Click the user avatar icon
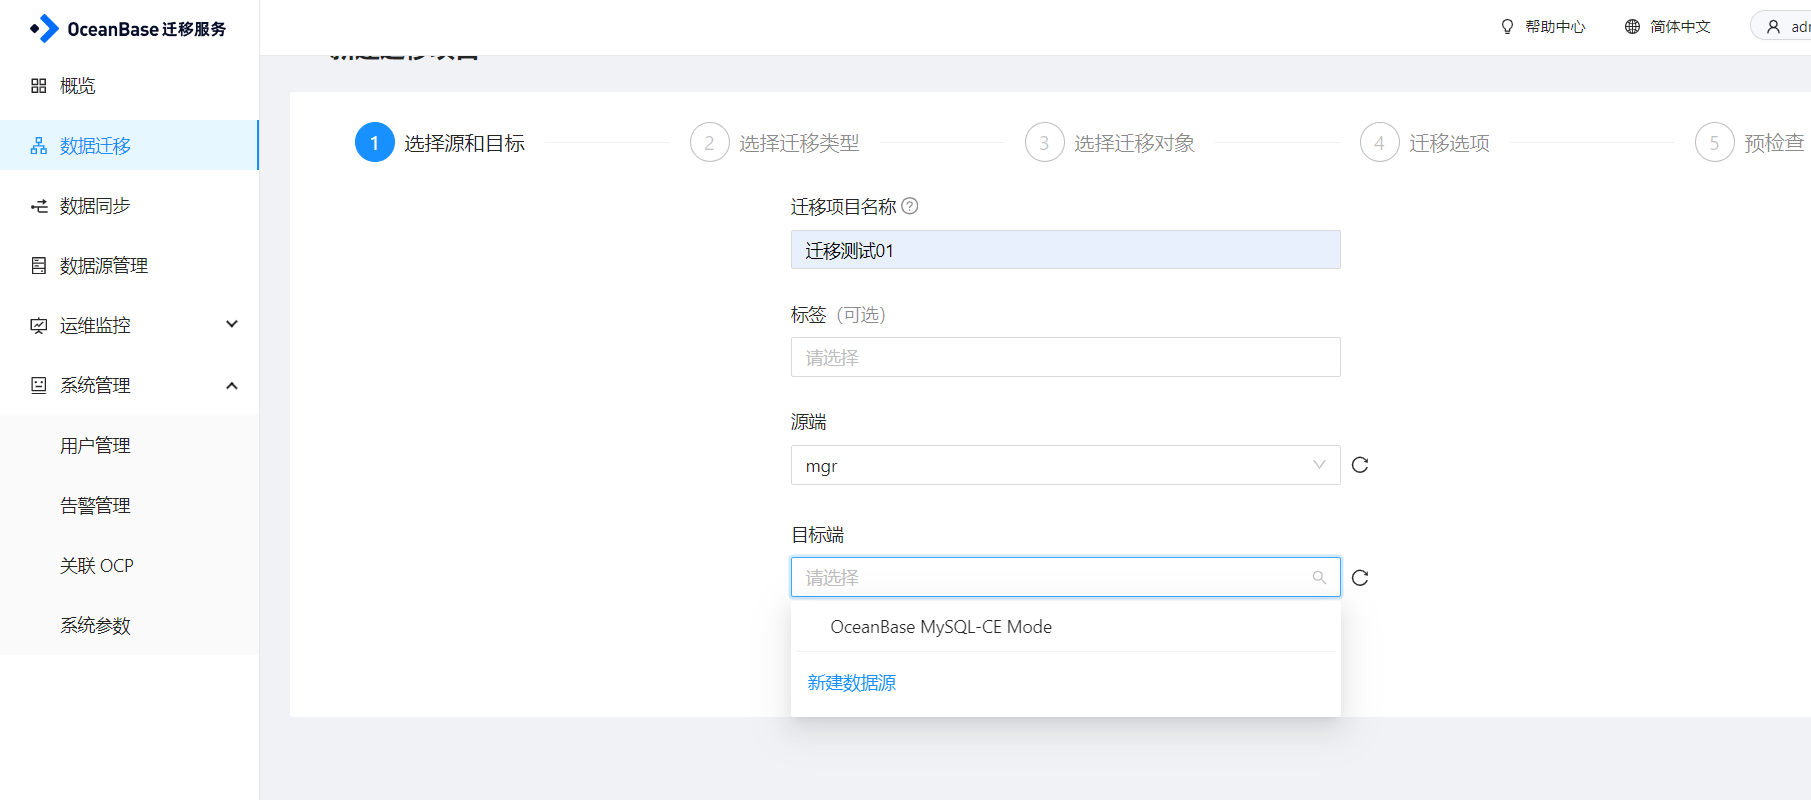Screen dimensions: 1811x800 pyautogui.click(x=1773, y=27)
